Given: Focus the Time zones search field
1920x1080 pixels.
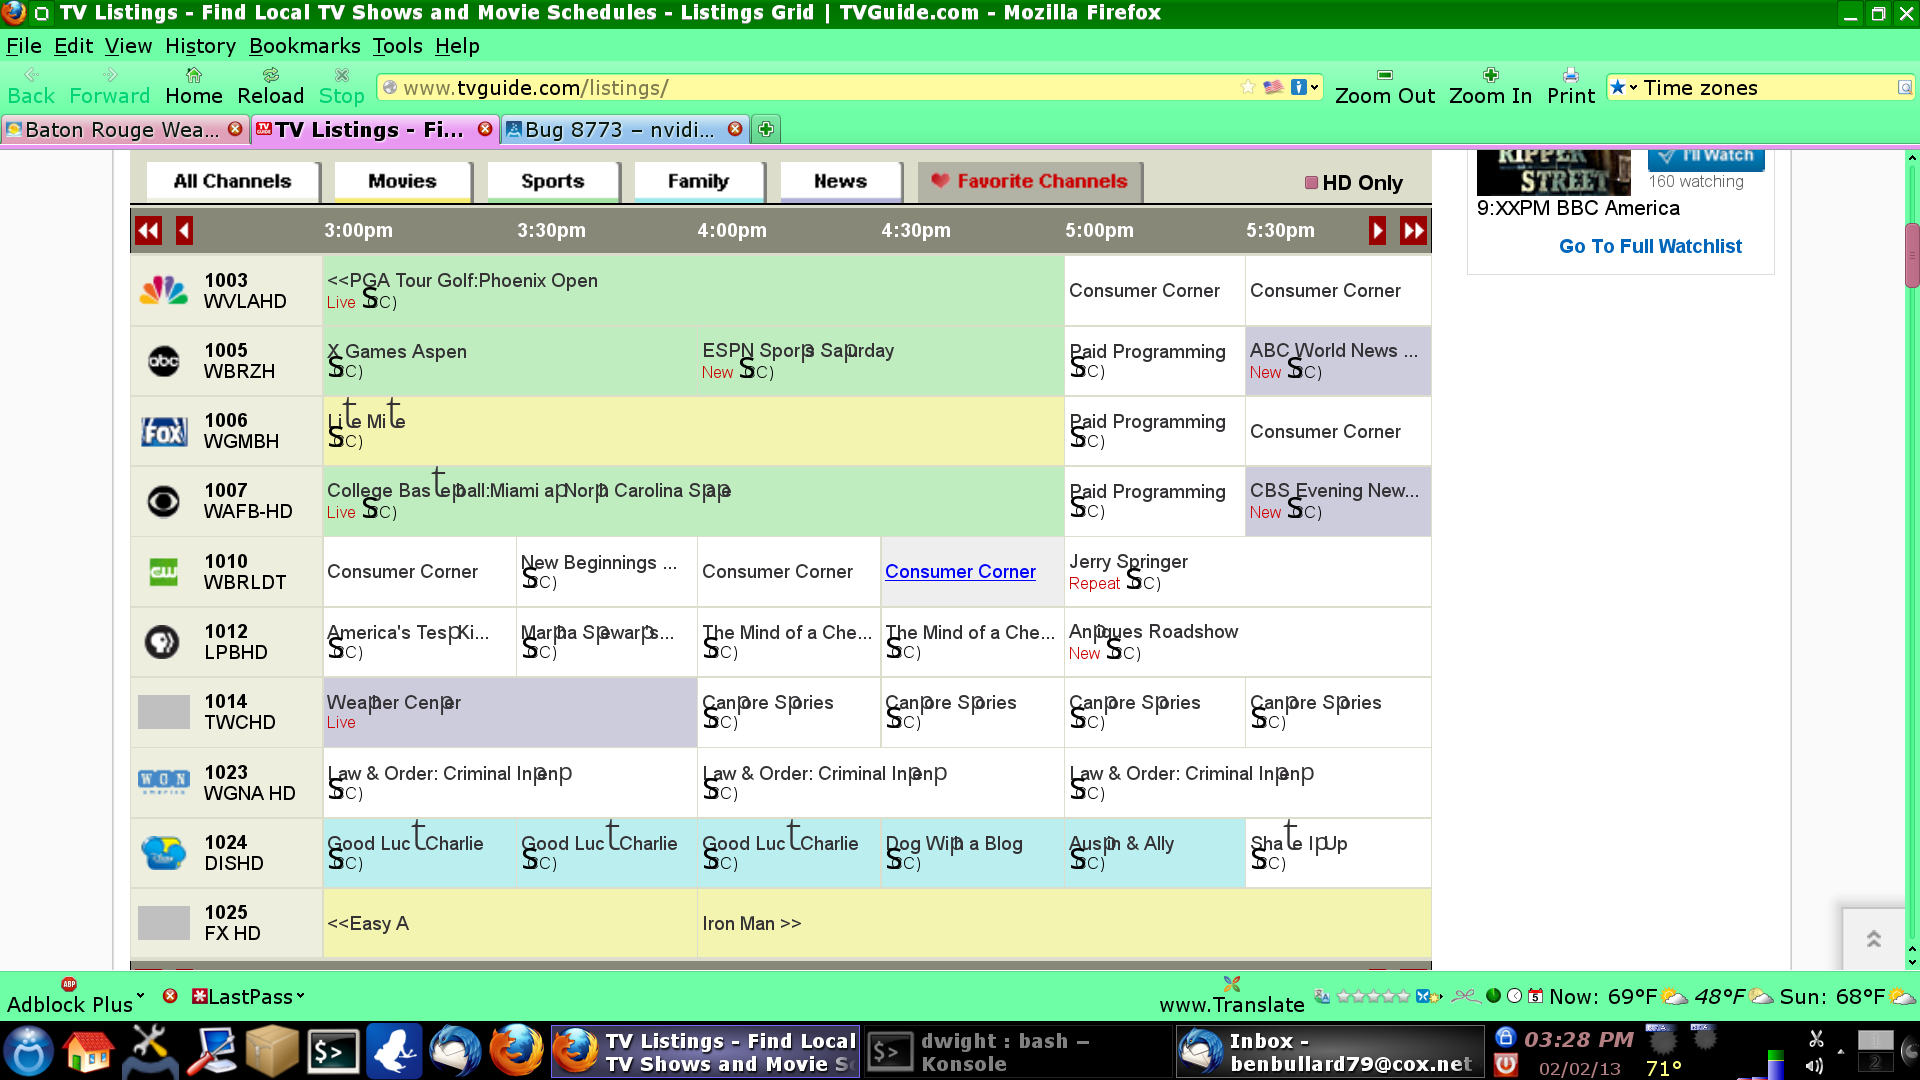Looking at the screenshot, I should [x=1768, y=87].
